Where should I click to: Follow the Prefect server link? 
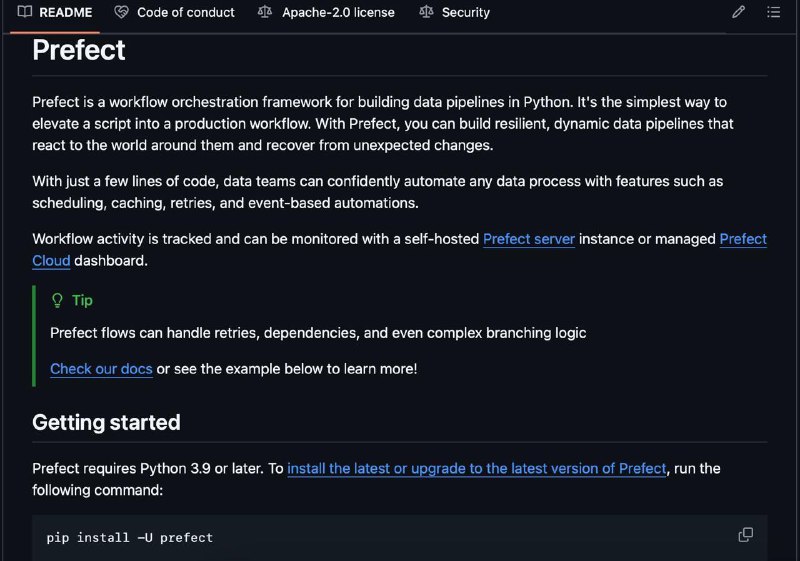pos(529,239)
